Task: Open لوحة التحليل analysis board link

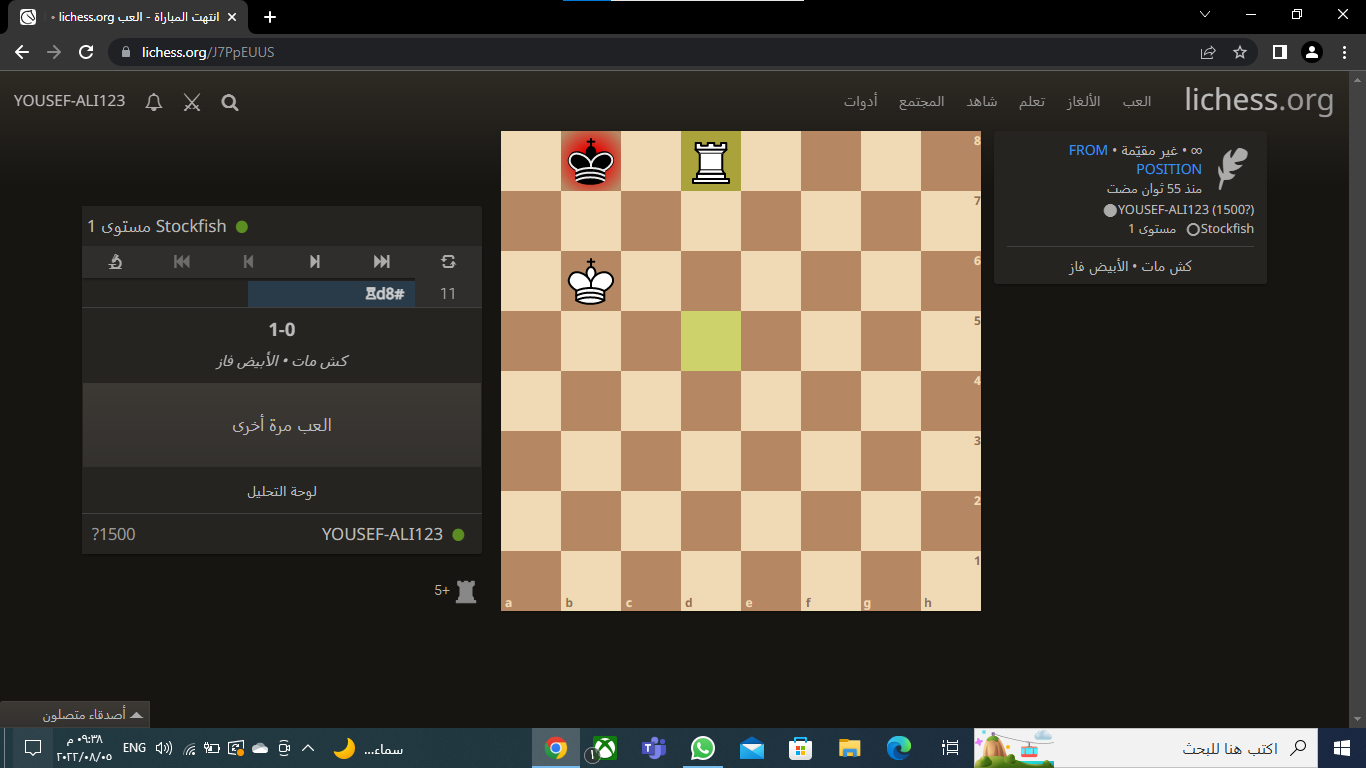Action: pyautogui.click(x=282, y=492)
